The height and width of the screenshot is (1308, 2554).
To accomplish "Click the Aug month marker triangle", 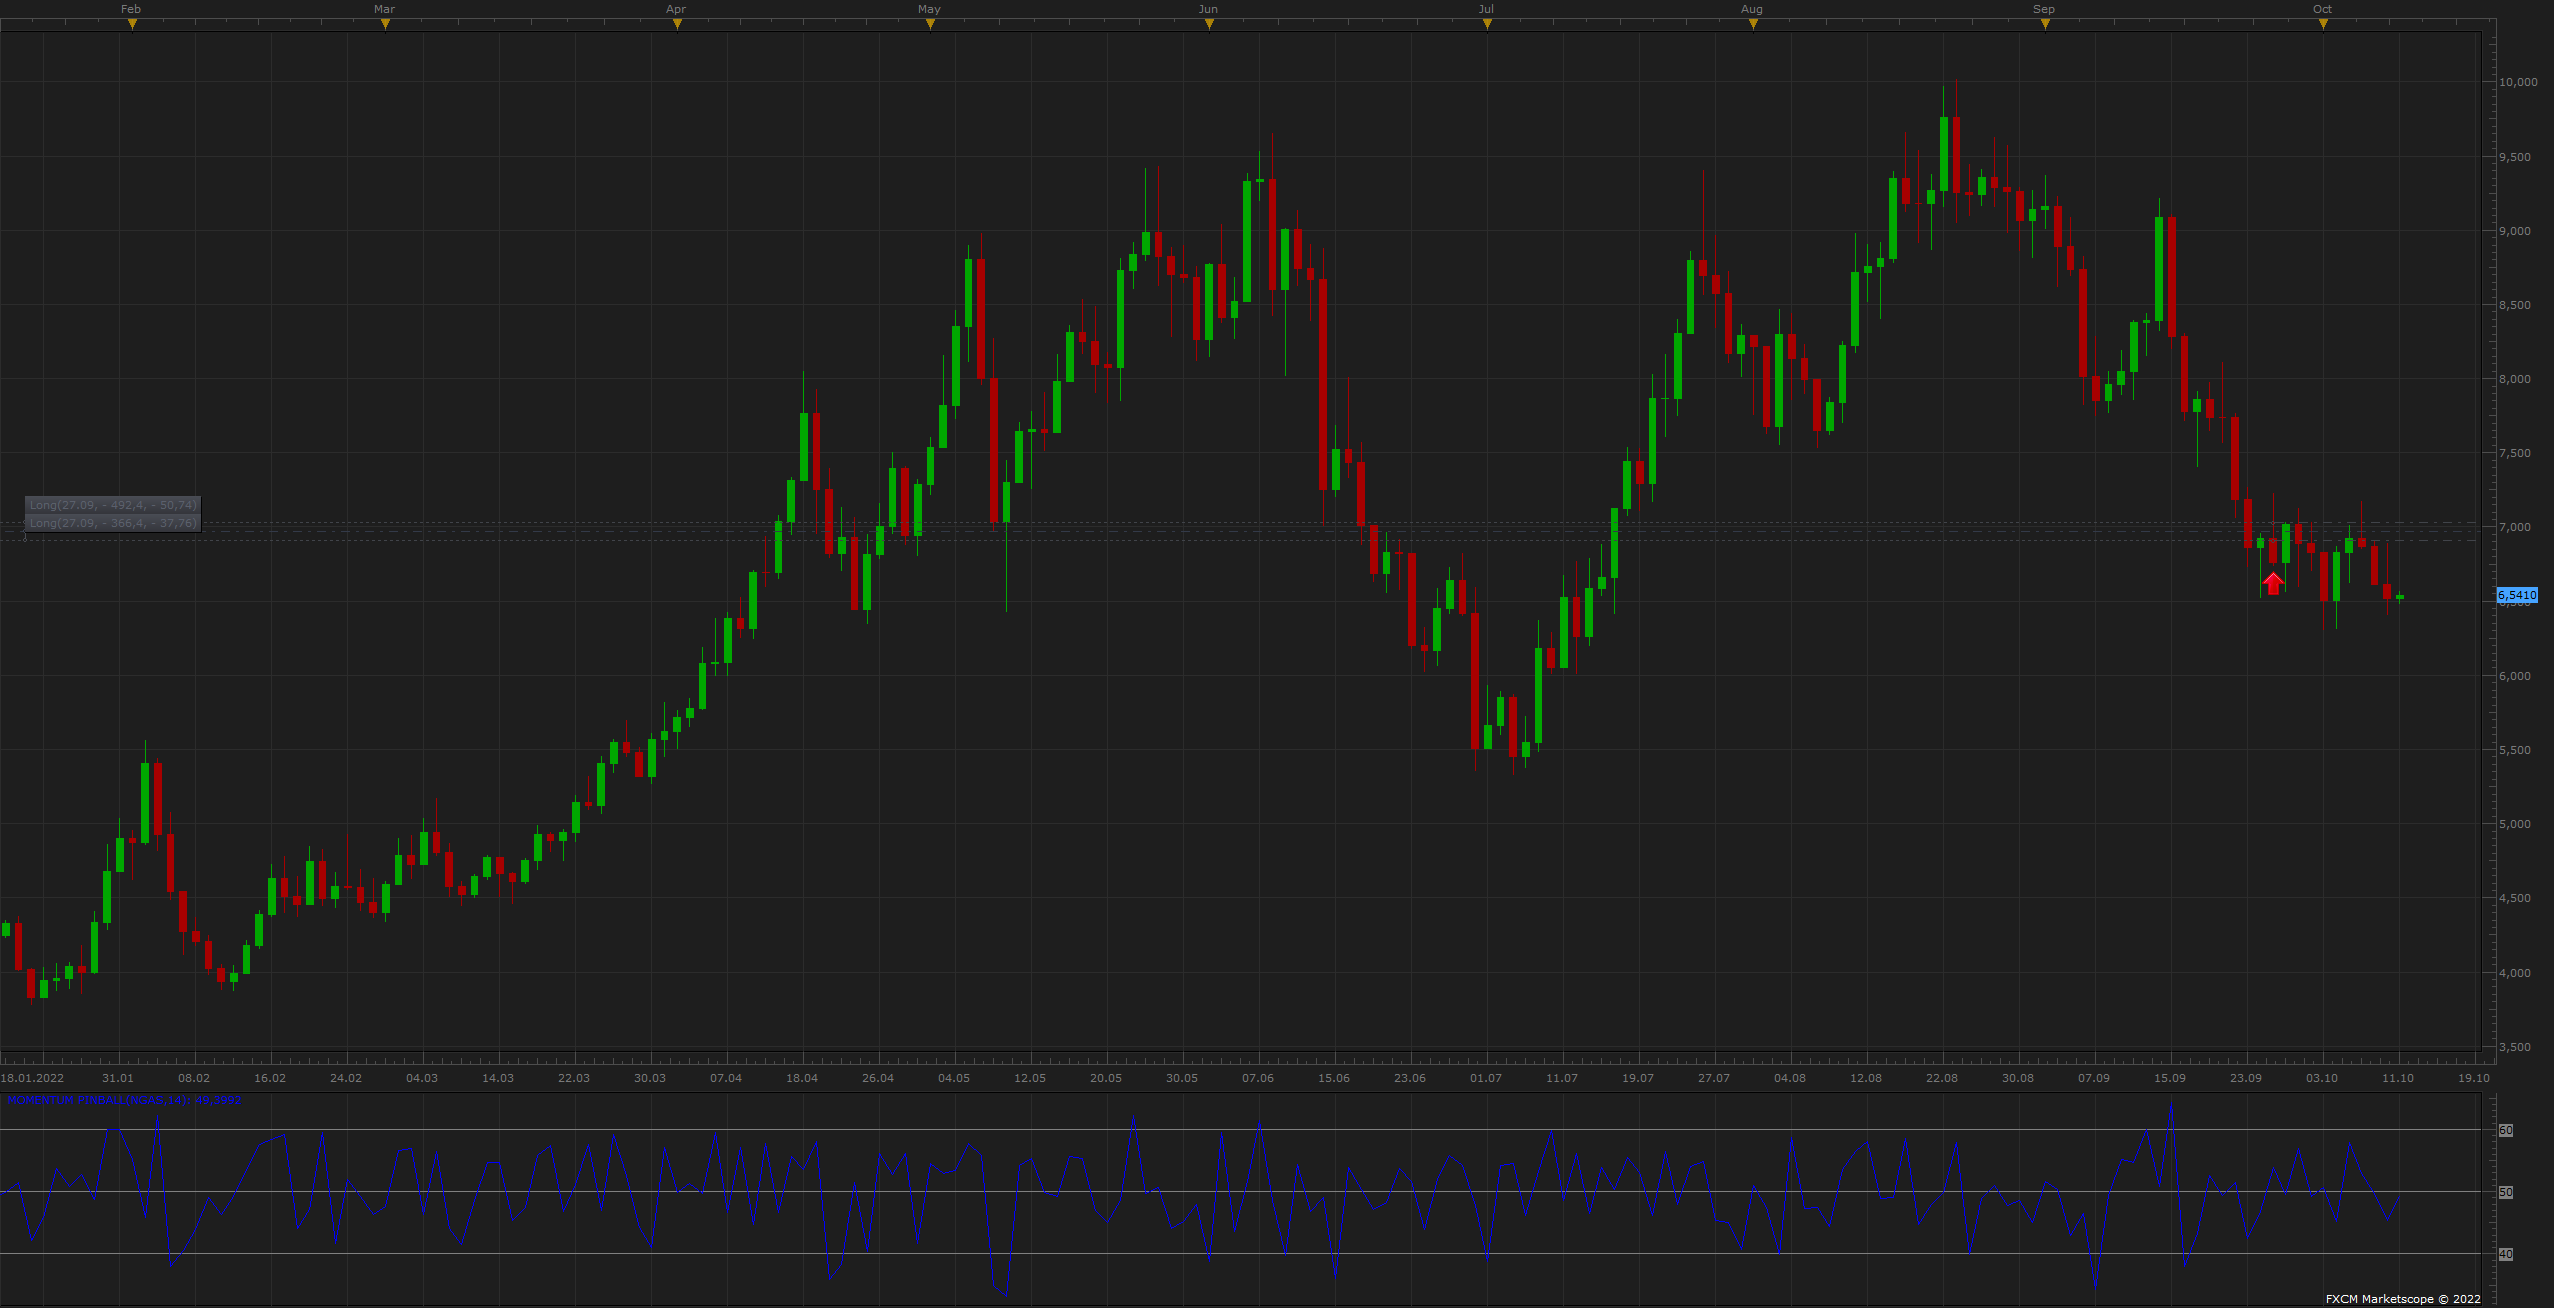I will tap(1753, 24).
